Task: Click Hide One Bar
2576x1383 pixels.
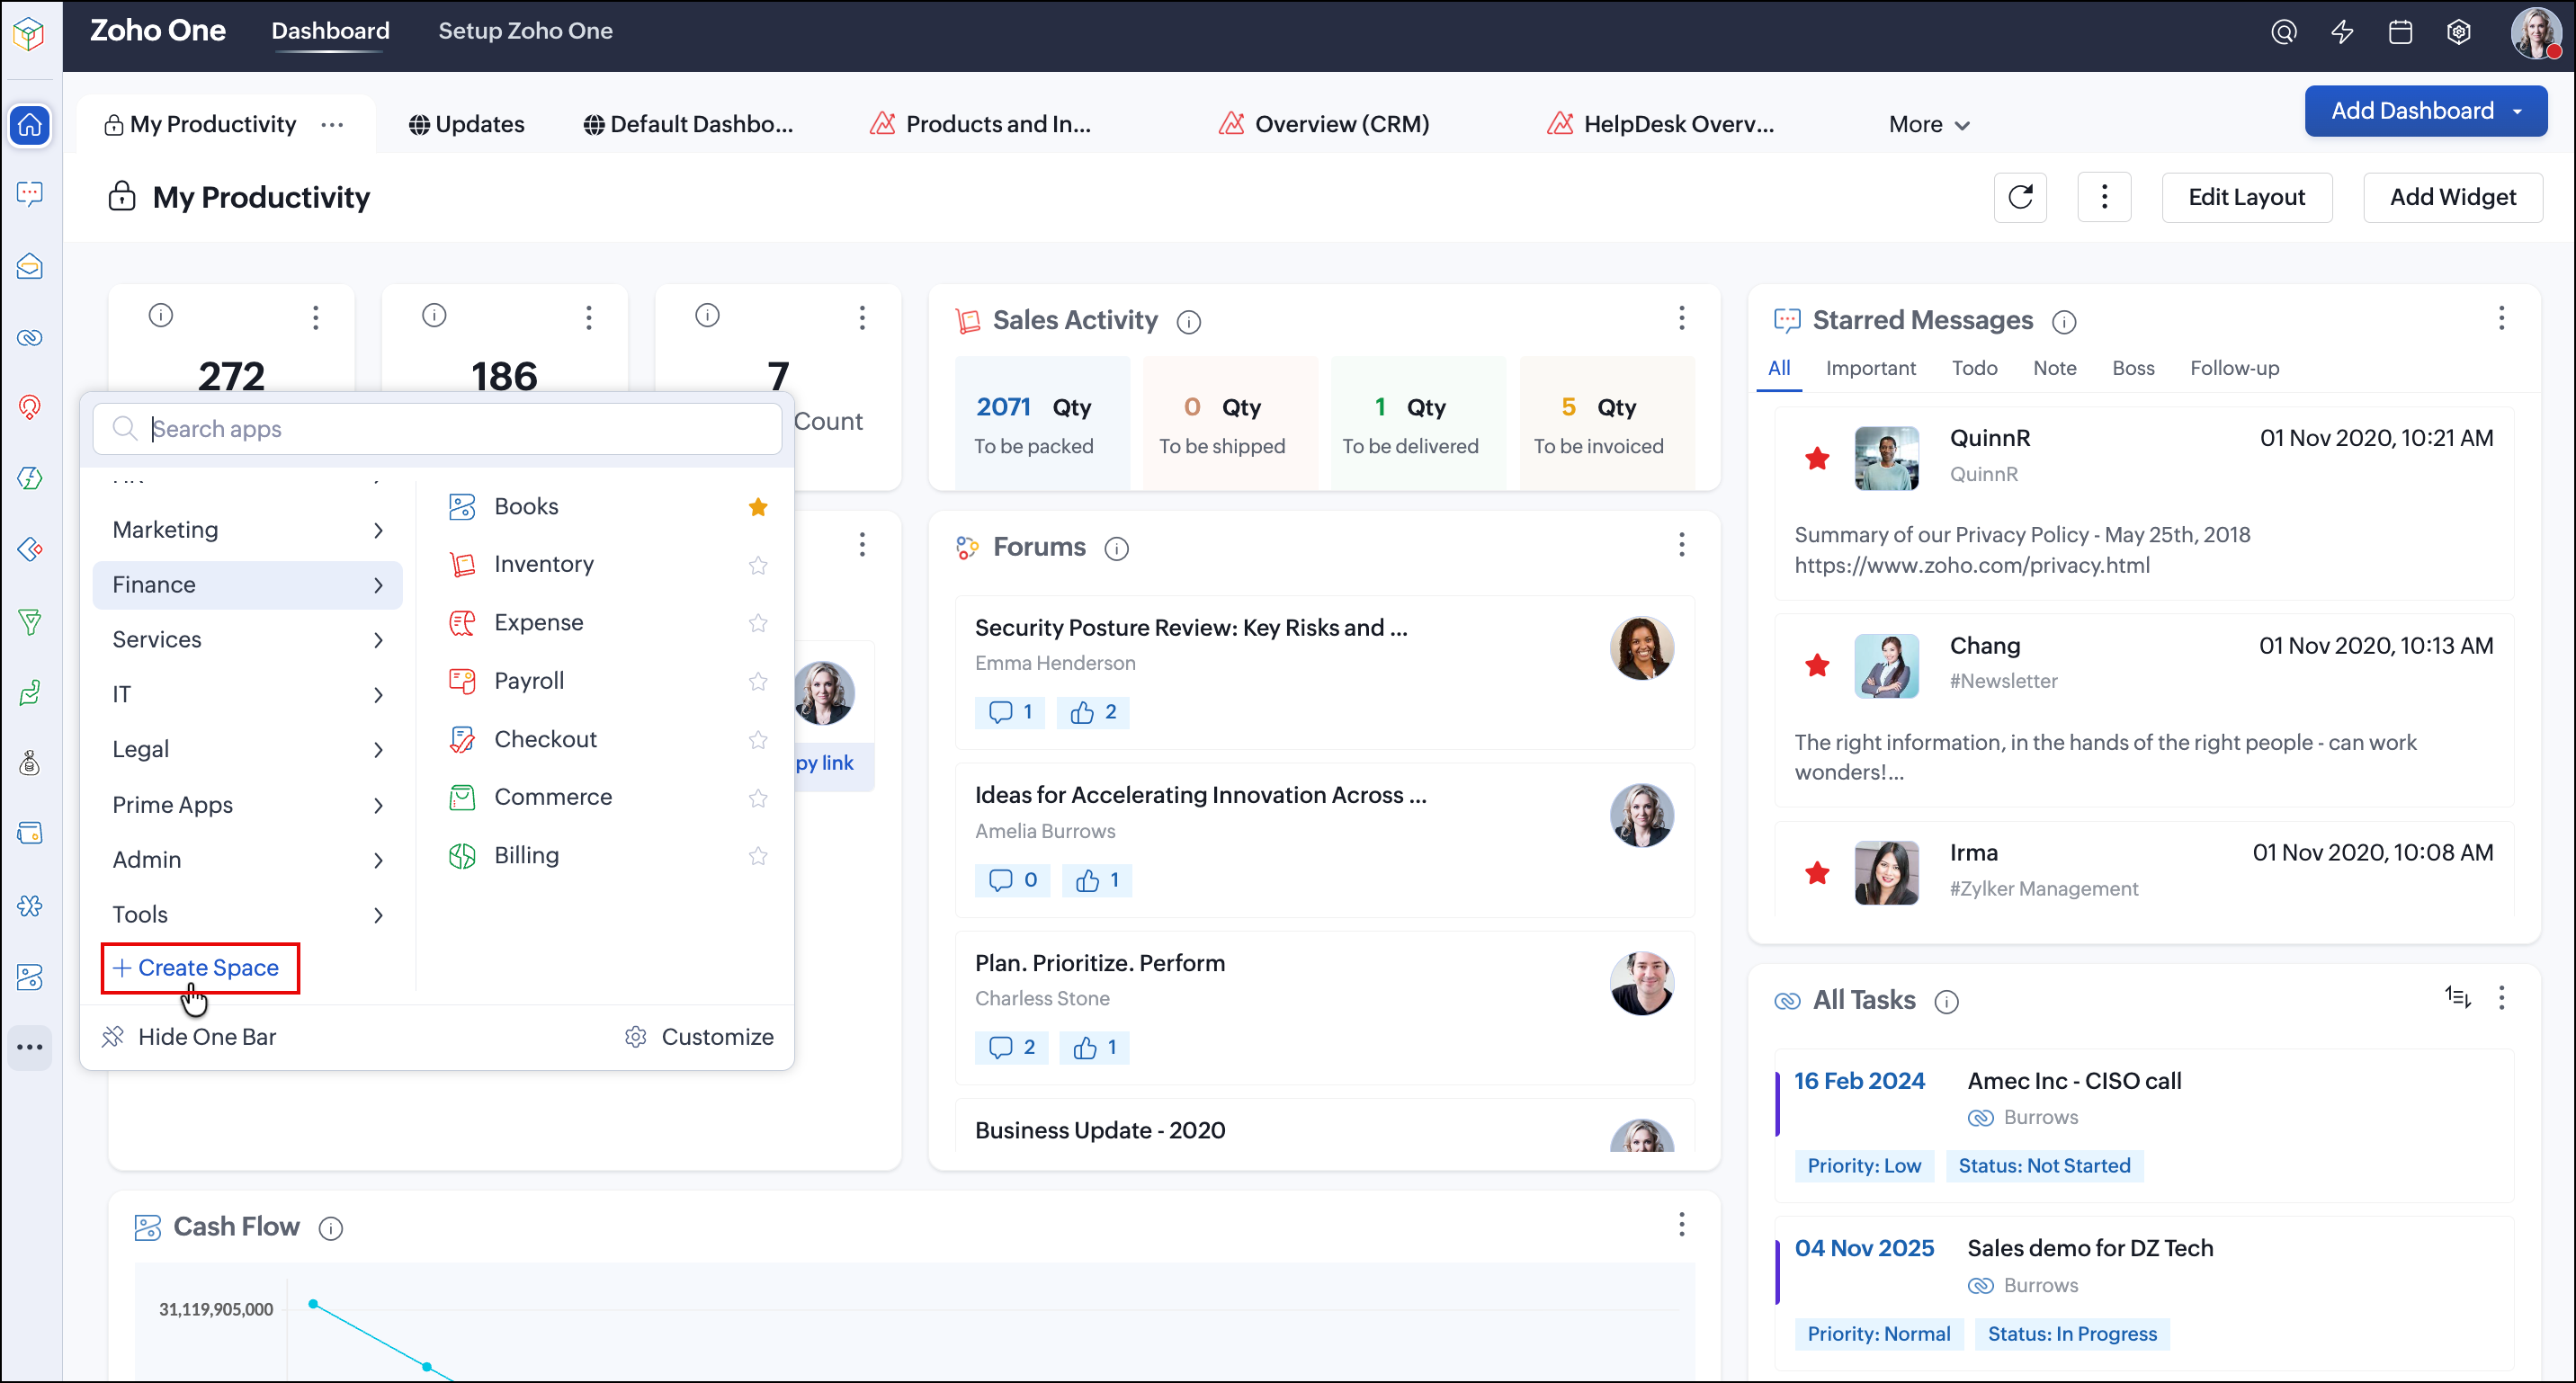Action: 189,1037
